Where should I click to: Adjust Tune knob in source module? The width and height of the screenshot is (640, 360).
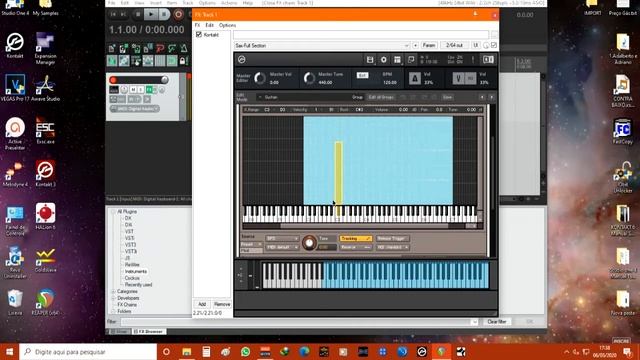point(309,243)
